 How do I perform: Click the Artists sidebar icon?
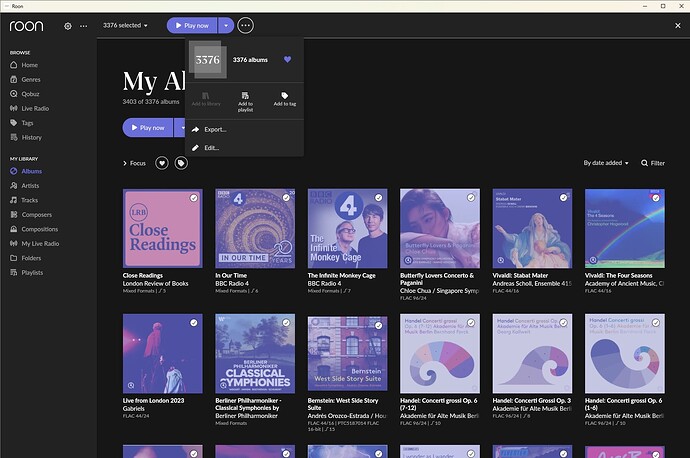click(14, 186)
